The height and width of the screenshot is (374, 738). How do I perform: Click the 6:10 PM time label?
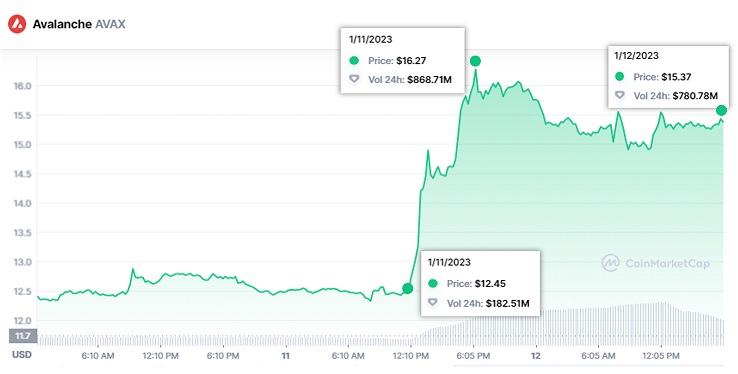[x=223, y=356]
